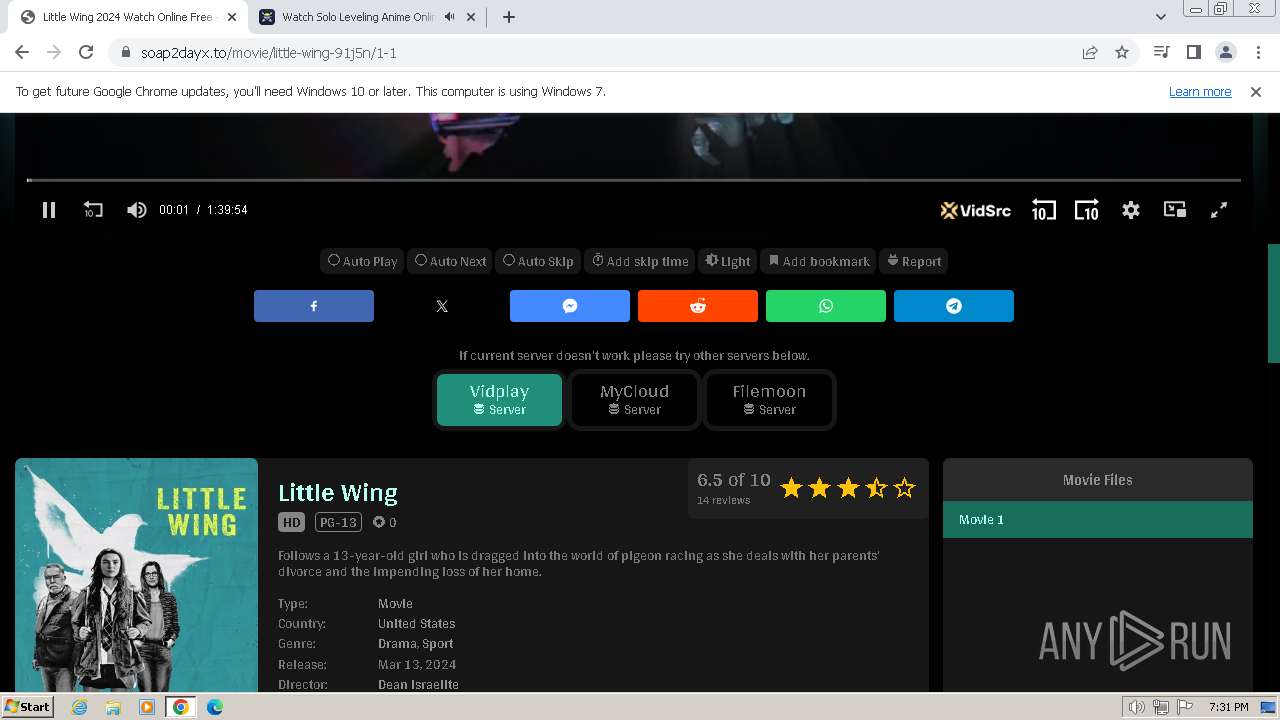Click the PG-13 rating badge
The height and width of the screenshot is (720, 1280).
tap(337, 522)
